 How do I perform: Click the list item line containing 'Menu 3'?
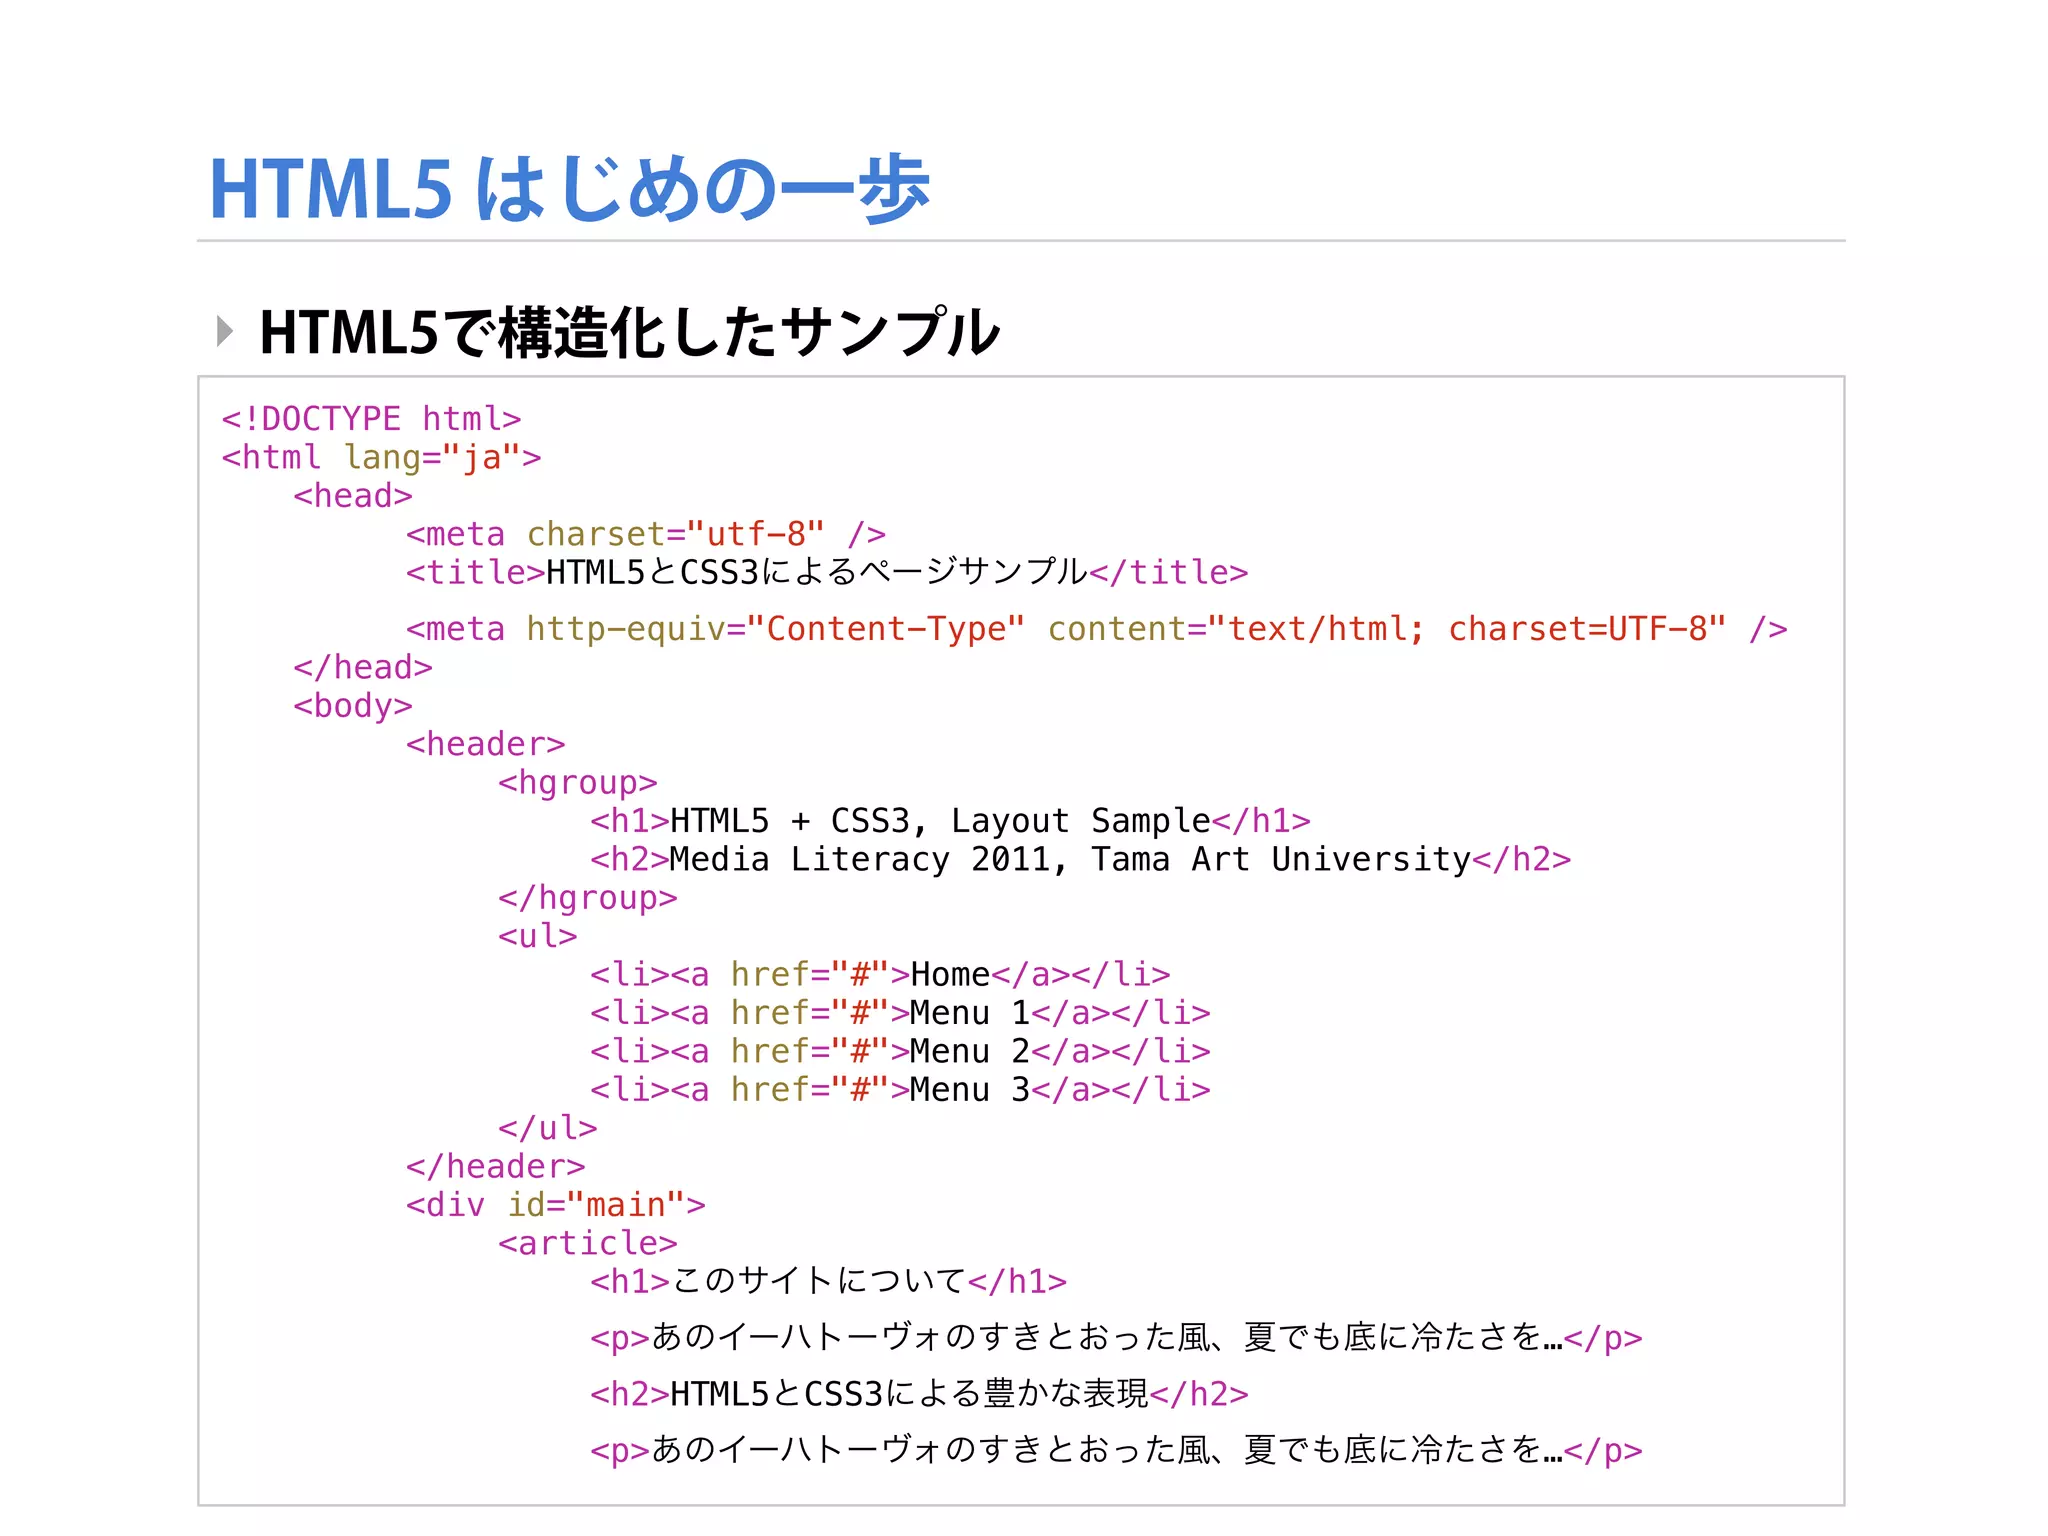tap(900, 1089)
